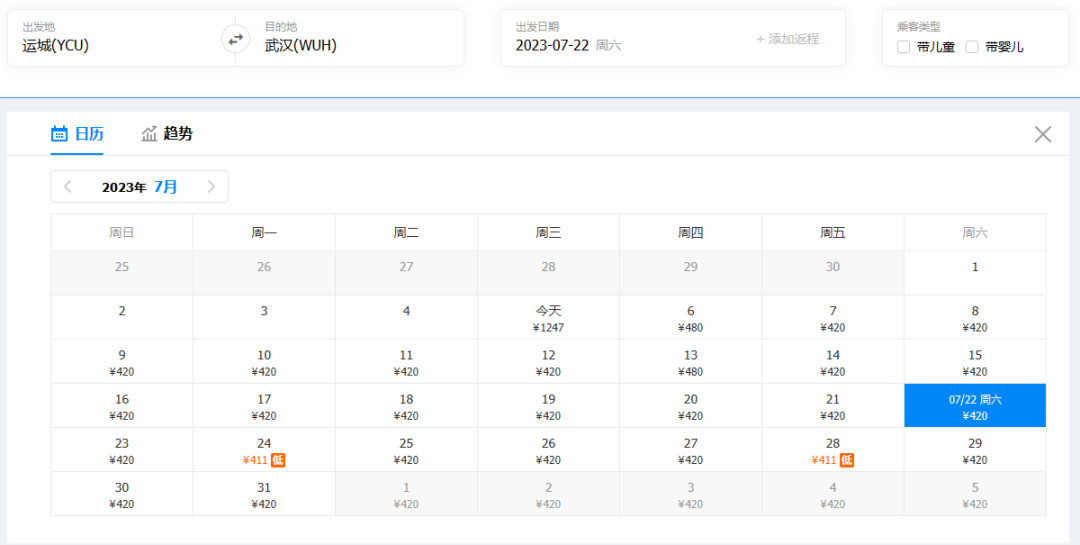Enable the 带婴儿 checkbox

coord(972,47)
